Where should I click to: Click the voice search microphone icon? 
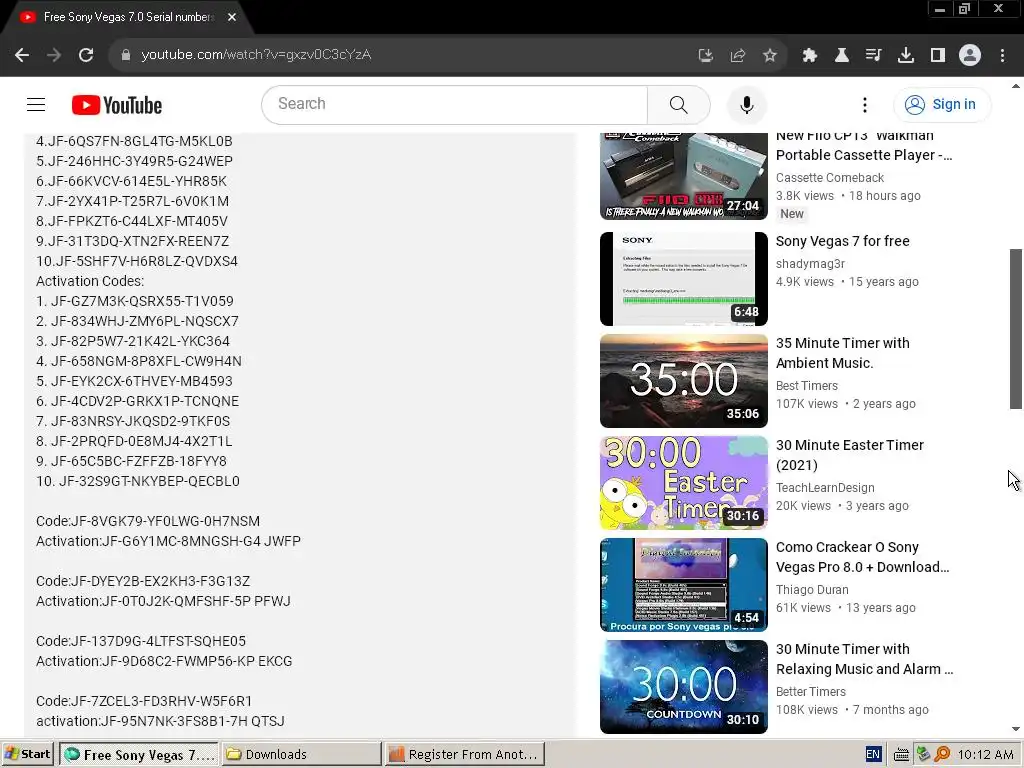(x=746, y=104)
